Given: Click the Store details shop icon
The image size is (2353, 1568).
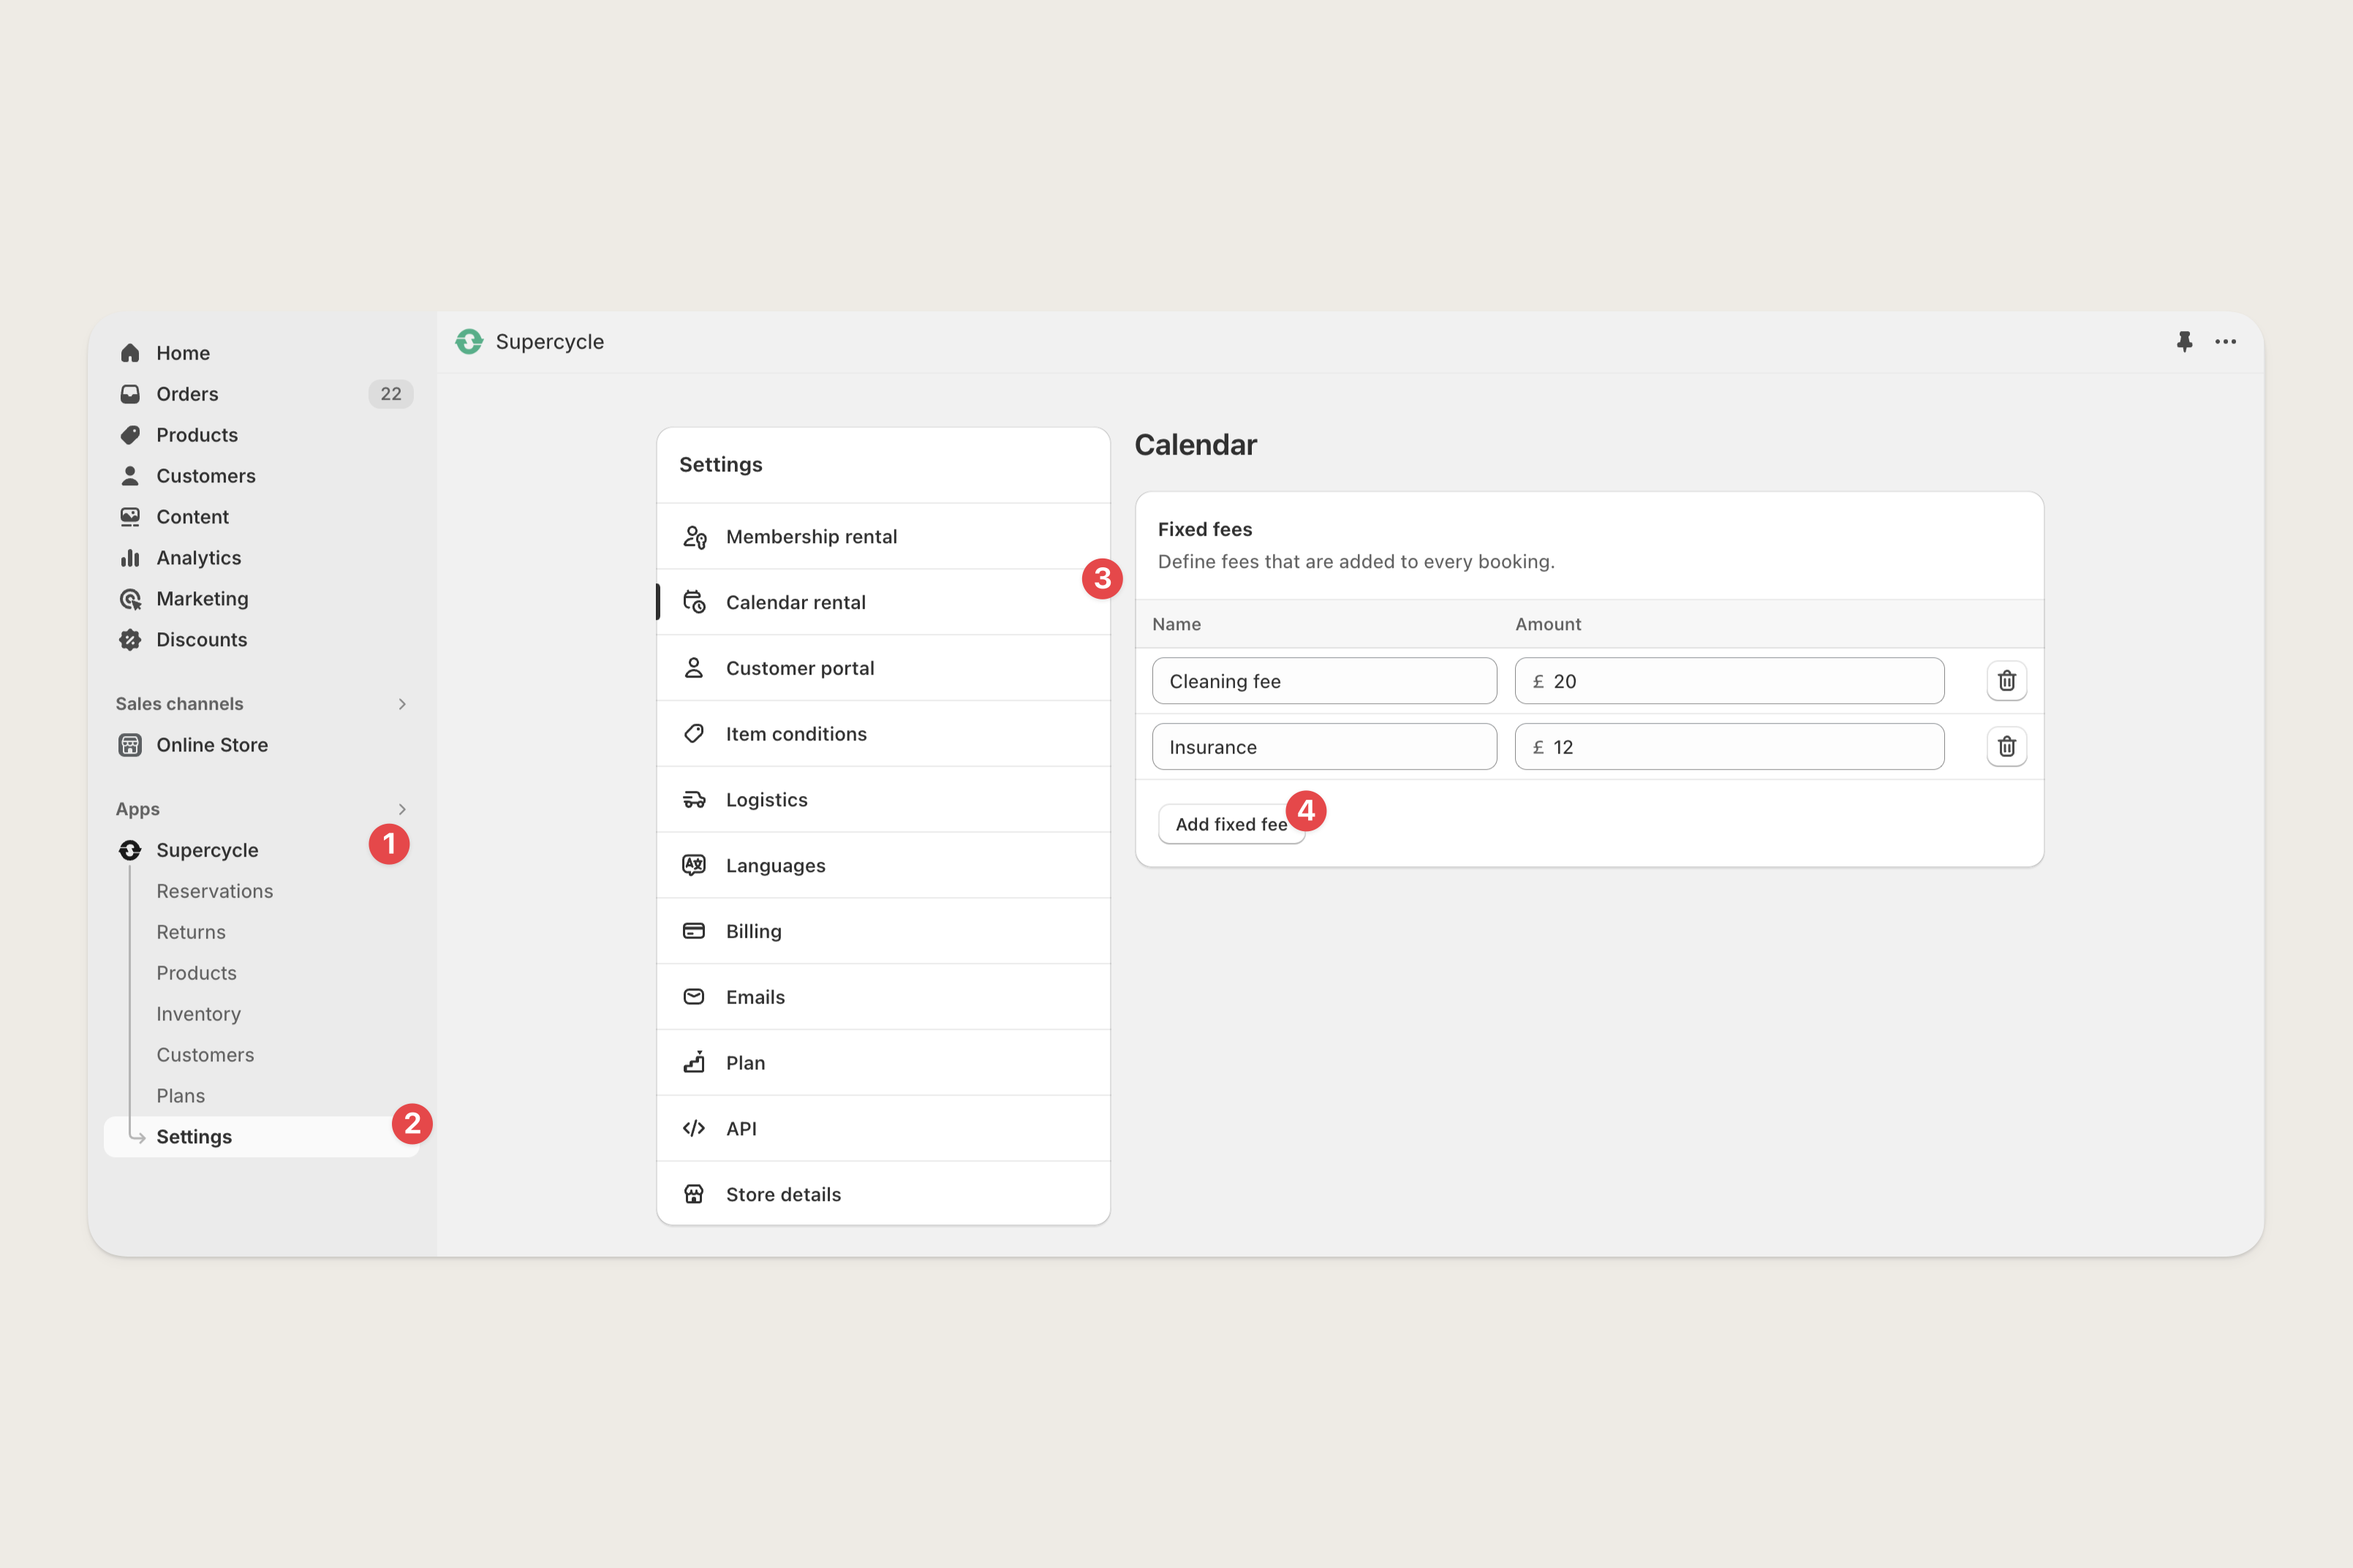Looking at the screenshot, I should pyautogui.click(x=694, y=1195).
